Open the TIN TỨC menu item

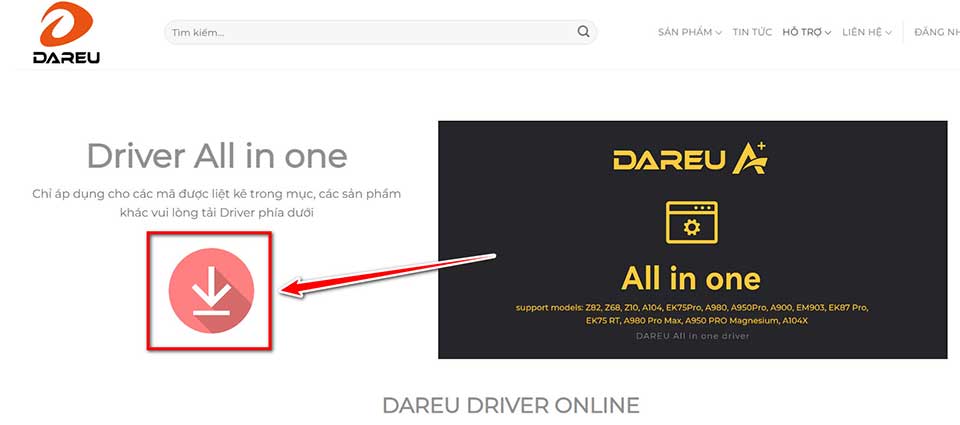(752, 32)
